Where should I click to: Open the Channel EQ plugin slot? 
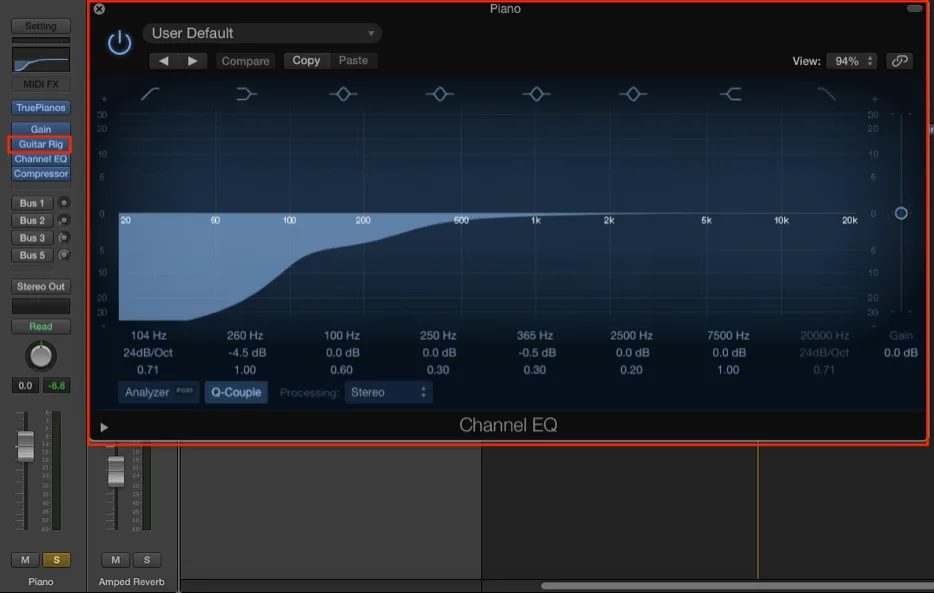pos(41,159)
